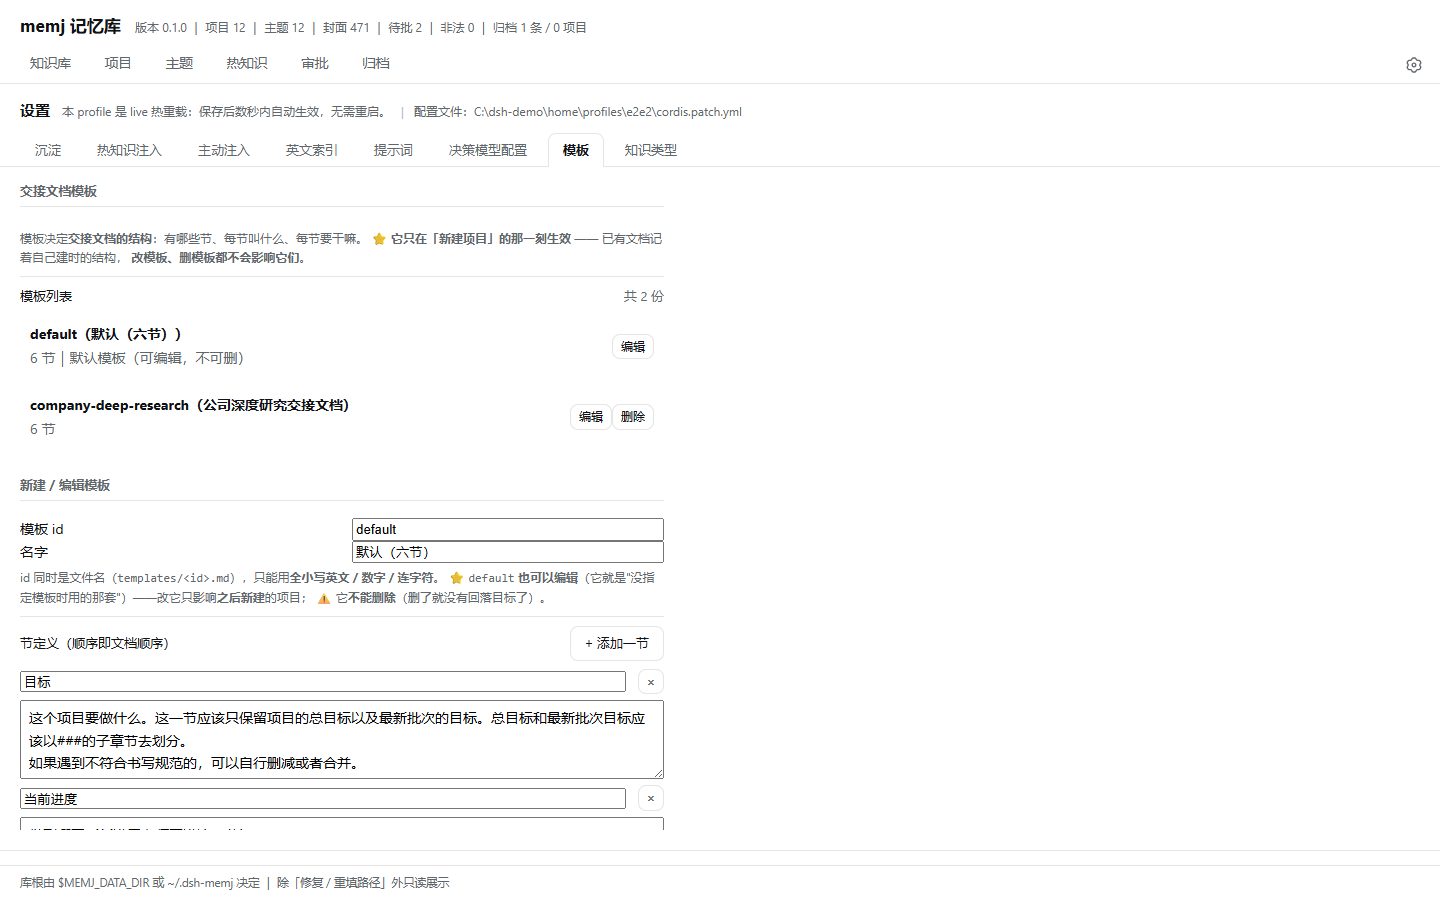Click the company-deep-research template name
The image size is (1440, 900).
[x=190, y=405]
